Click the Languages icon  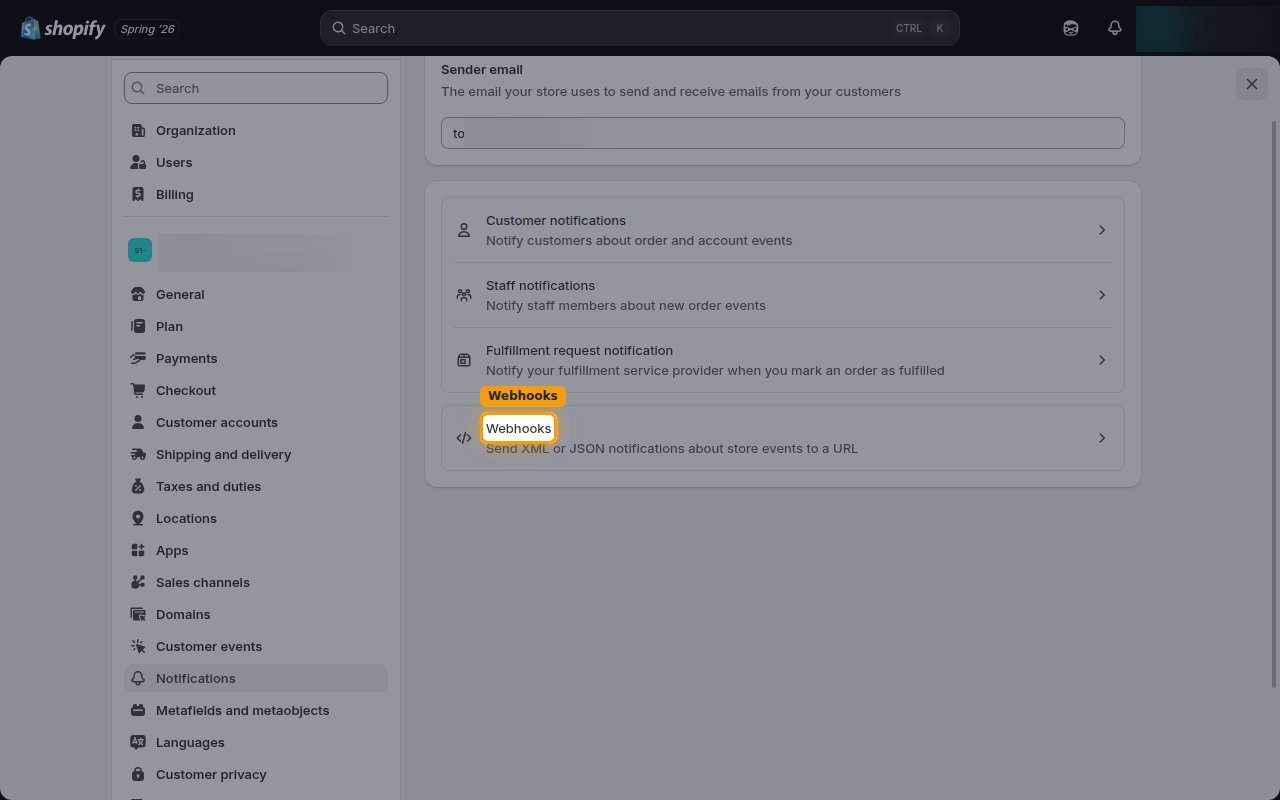tap(138, 742)
